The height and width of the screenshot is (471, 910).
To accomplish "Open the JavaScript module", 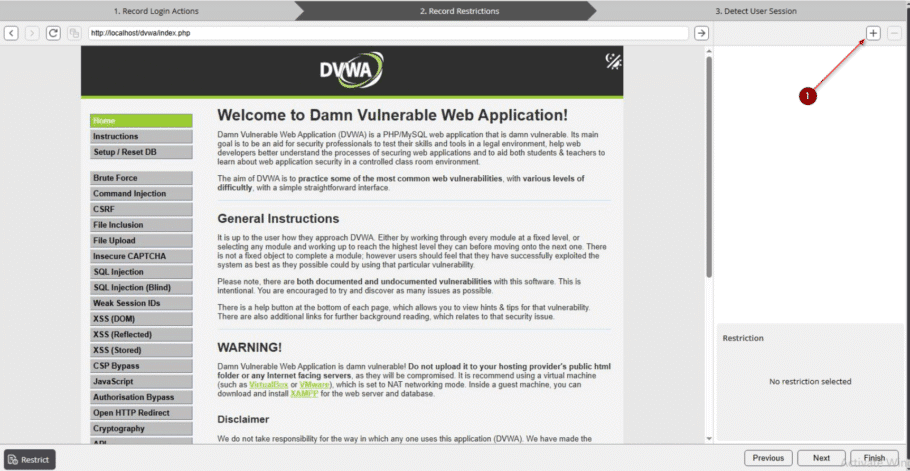I will (141, 382).
